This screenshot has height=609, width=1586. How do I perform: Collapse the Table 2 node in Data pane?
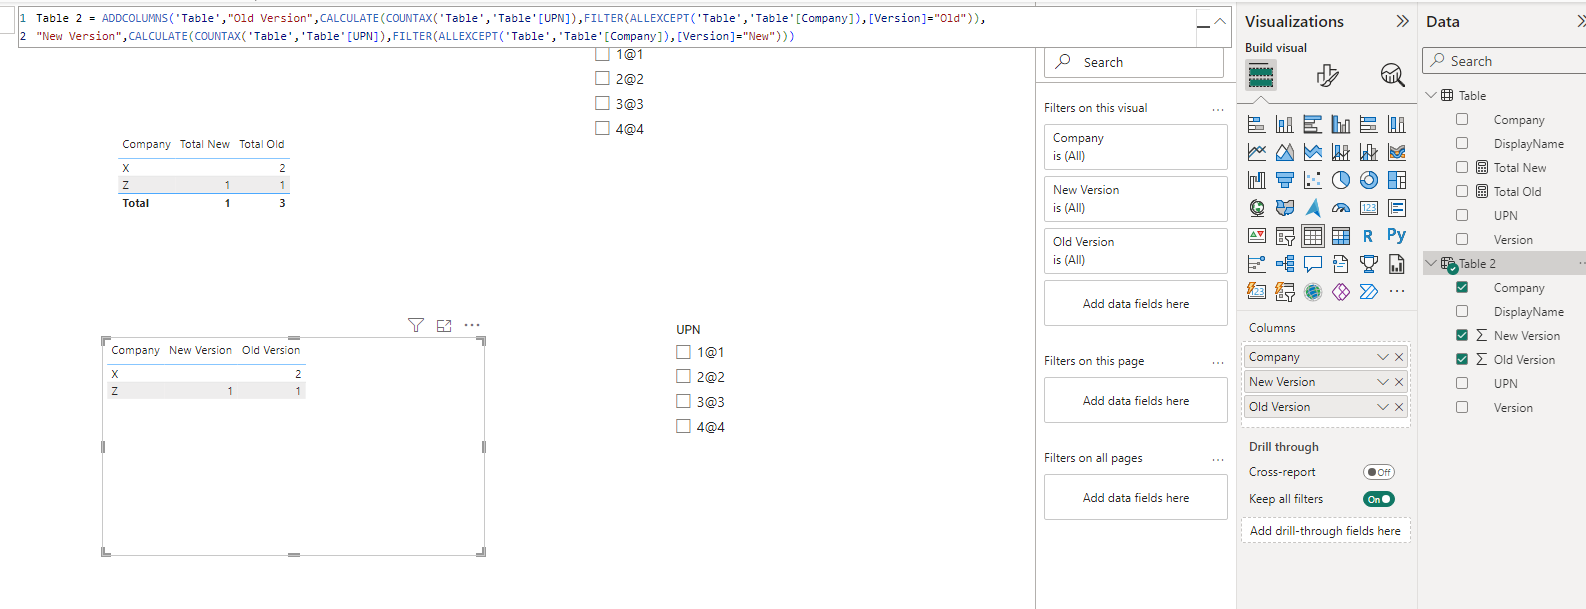[x=1431, y=263]
